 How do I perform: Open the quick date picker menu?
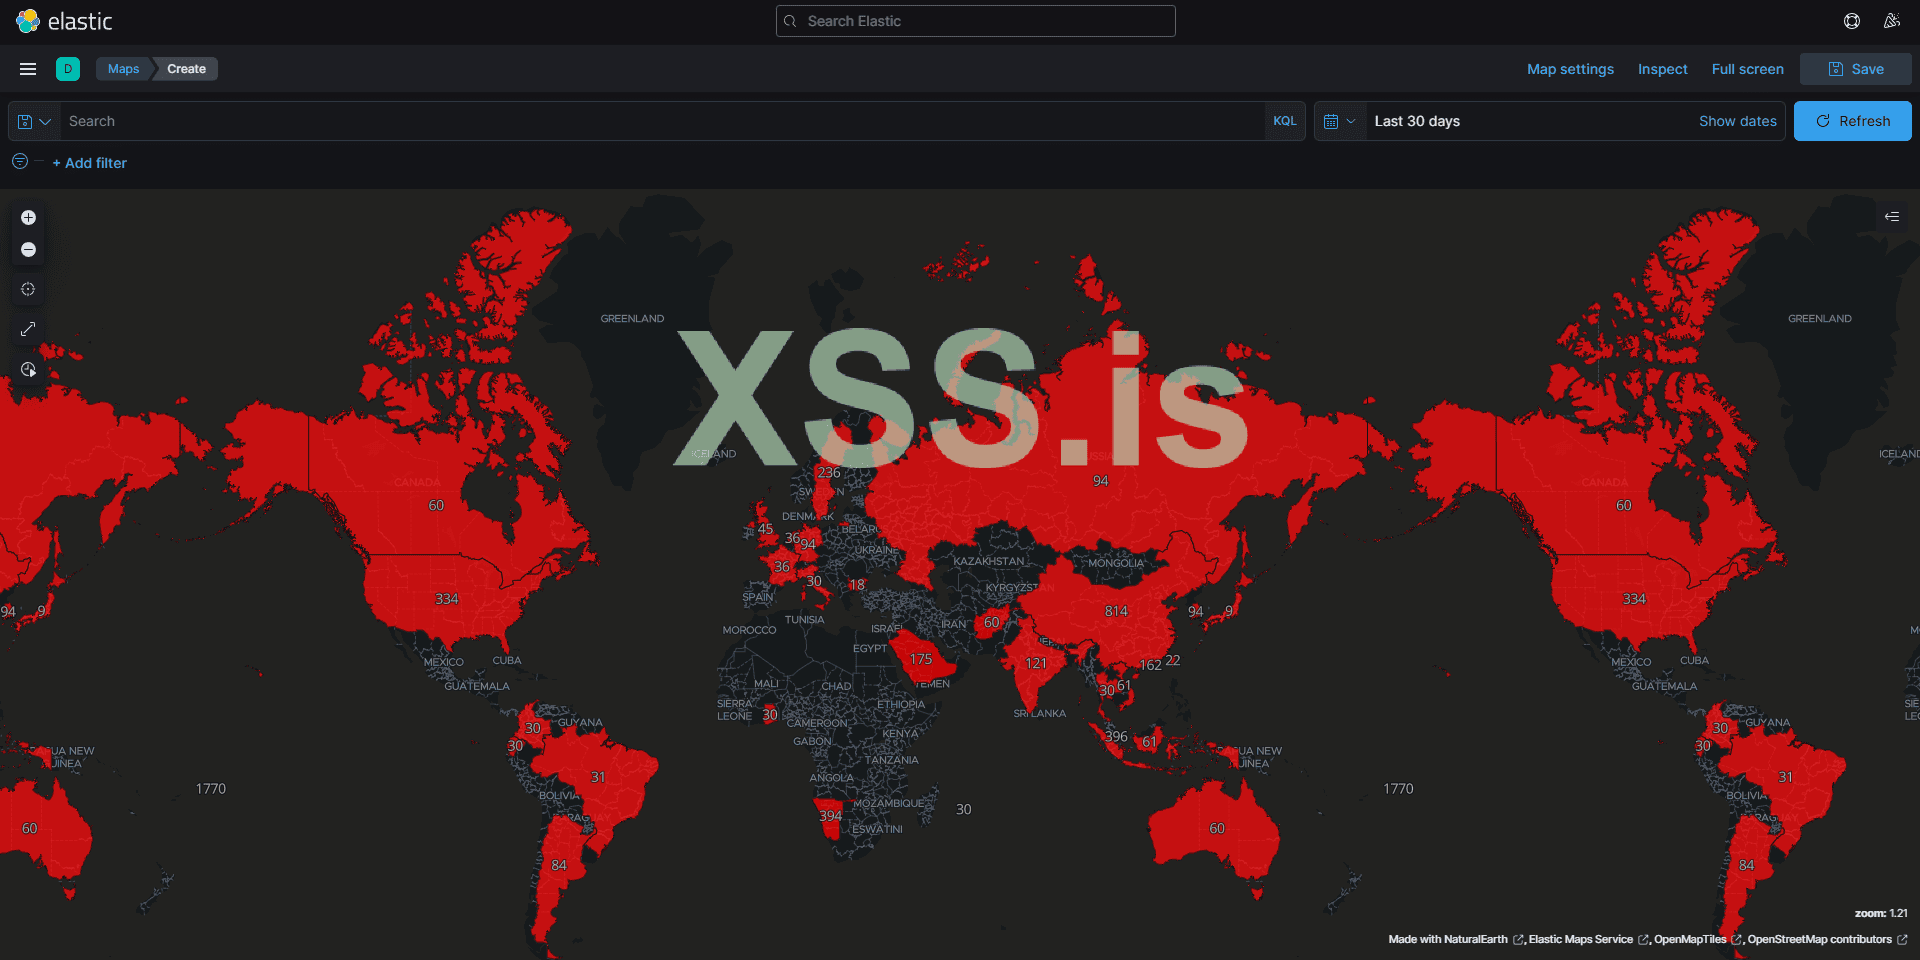1340,121
